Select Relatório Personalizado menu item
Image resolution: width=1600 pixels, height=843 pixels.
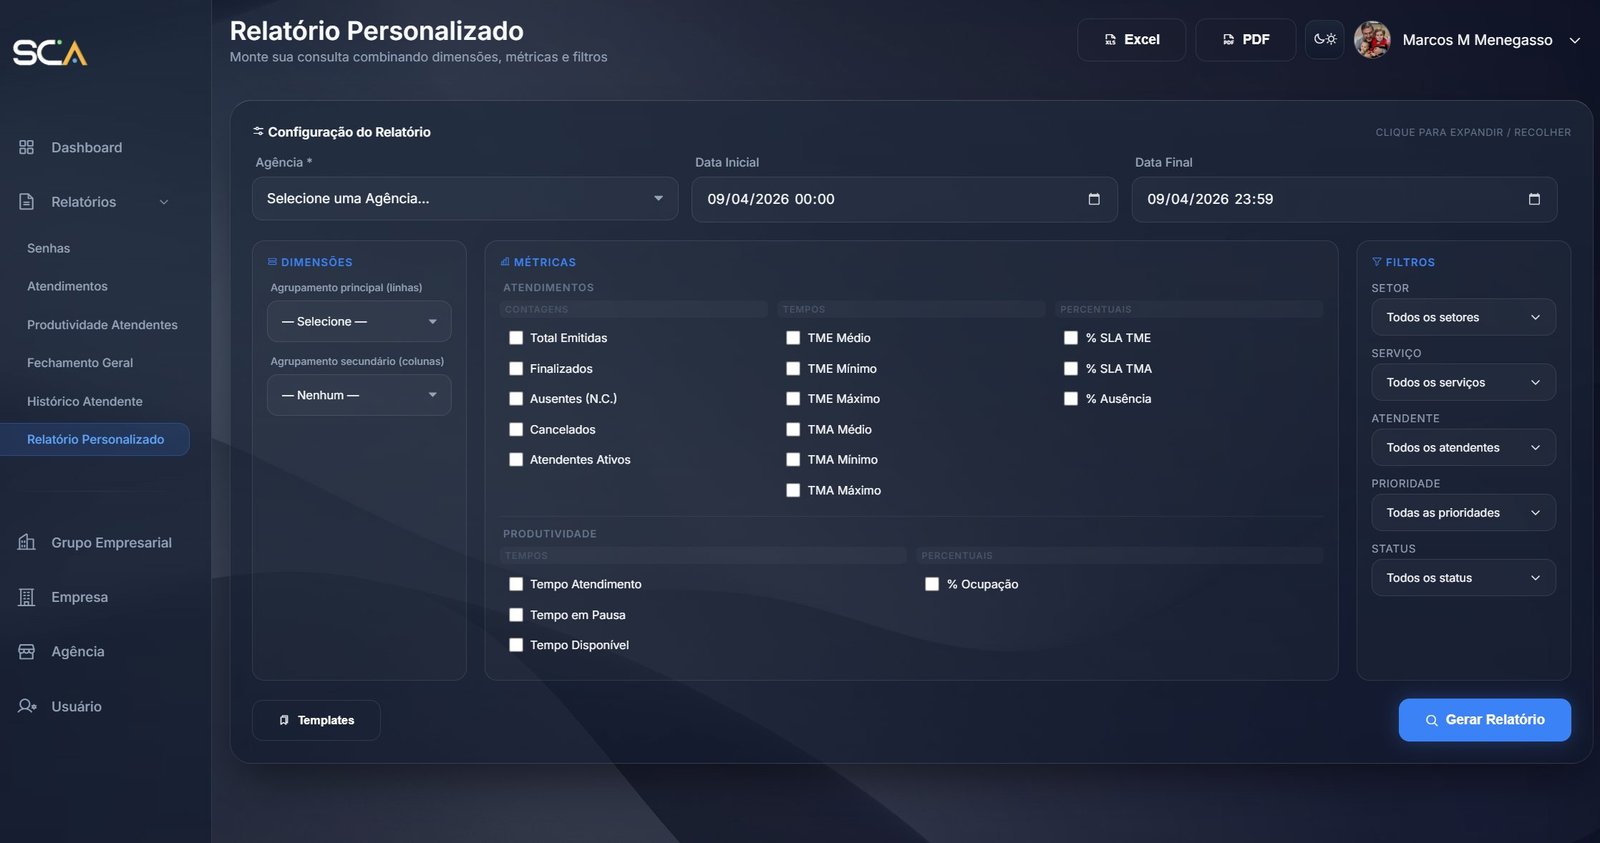point(95,439)
